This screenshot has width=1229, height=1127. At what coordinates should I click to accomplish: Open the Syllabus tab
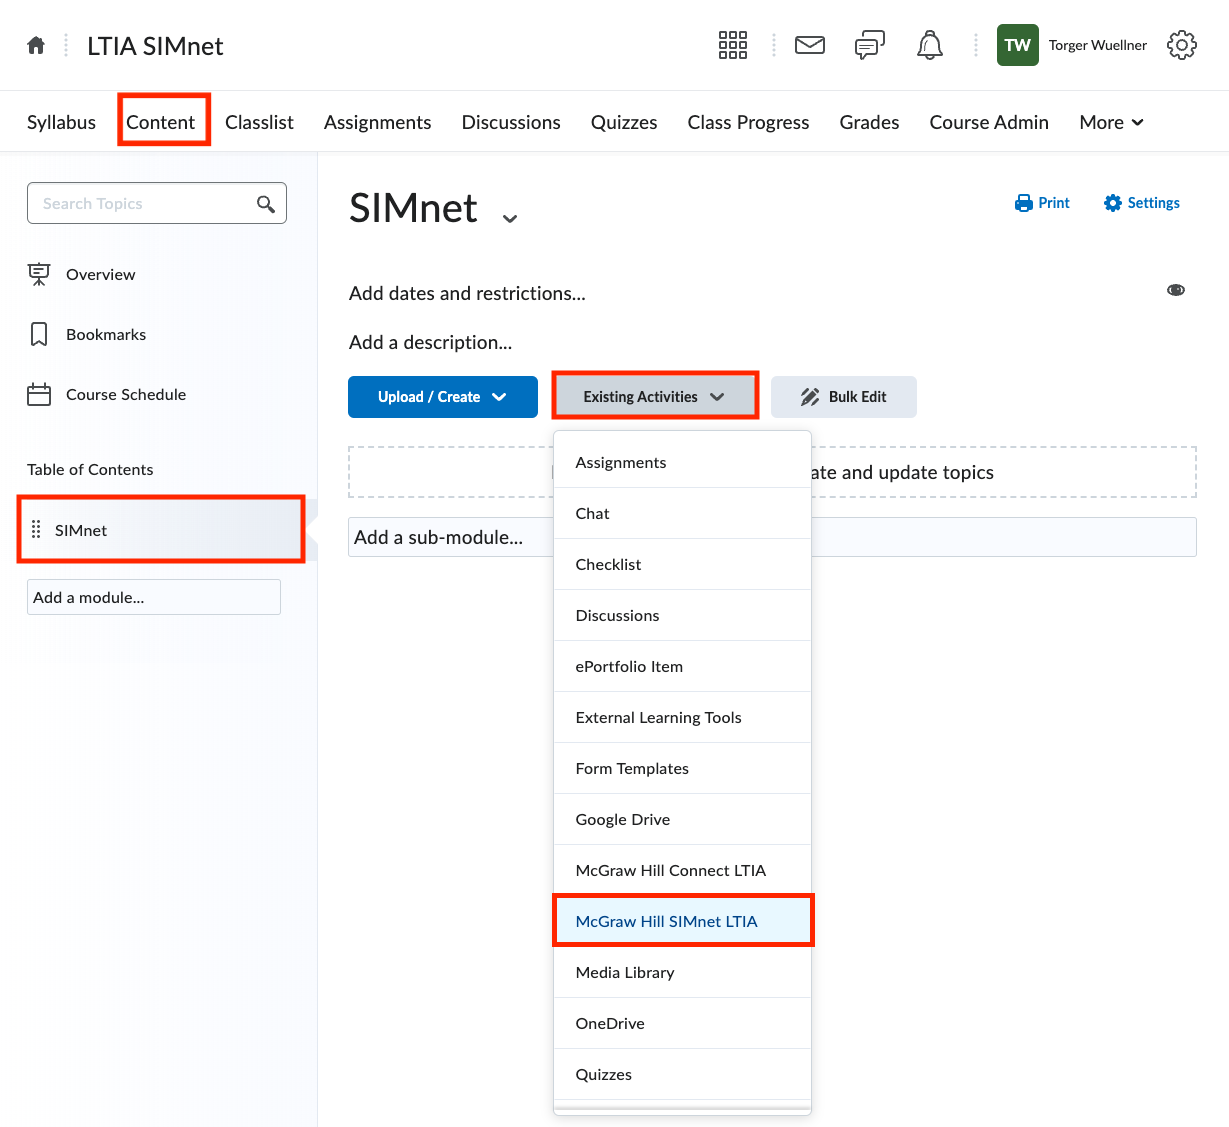62,122
